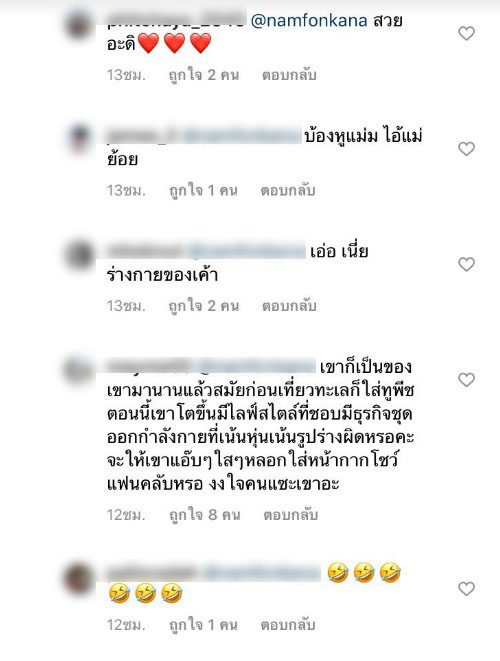The height and width of the screenshot is (661, 500).
Task: Like the comment with three red hearts
Action: coord(466,33)
